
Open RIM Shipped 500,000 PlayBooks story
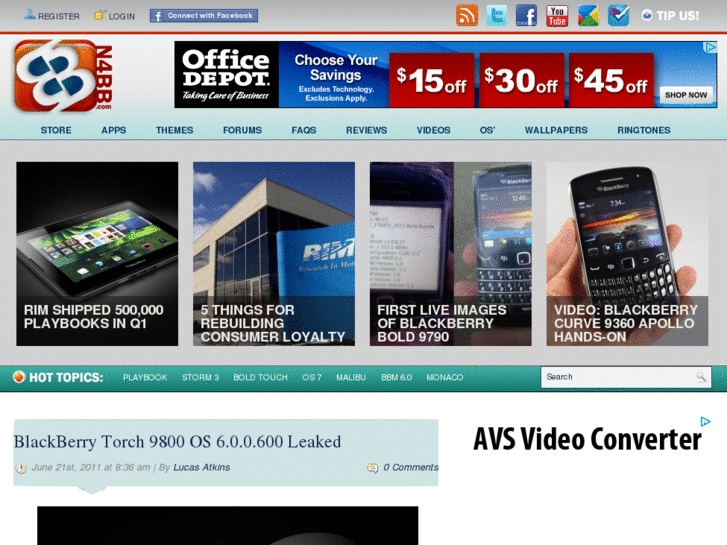click(x=97, y=254)
